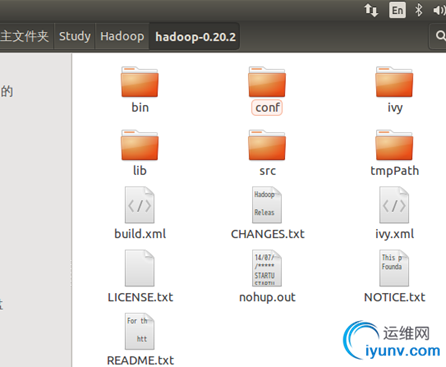This screenshot has width=446, height=367.
Task: Click the CHANGES.txt file name
Action: 268,234
